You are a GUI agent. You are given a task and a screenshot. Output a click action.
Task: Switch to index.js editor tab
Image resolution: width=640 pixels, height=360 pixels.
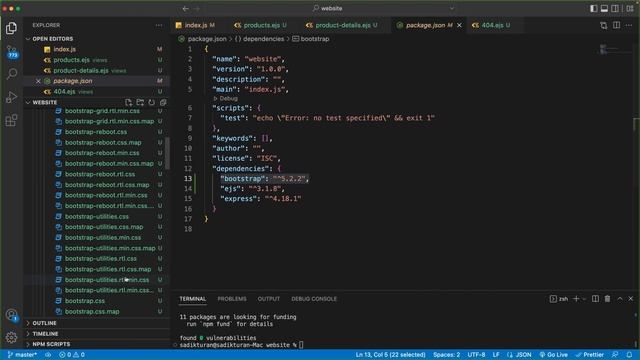[x=196, y=25]
